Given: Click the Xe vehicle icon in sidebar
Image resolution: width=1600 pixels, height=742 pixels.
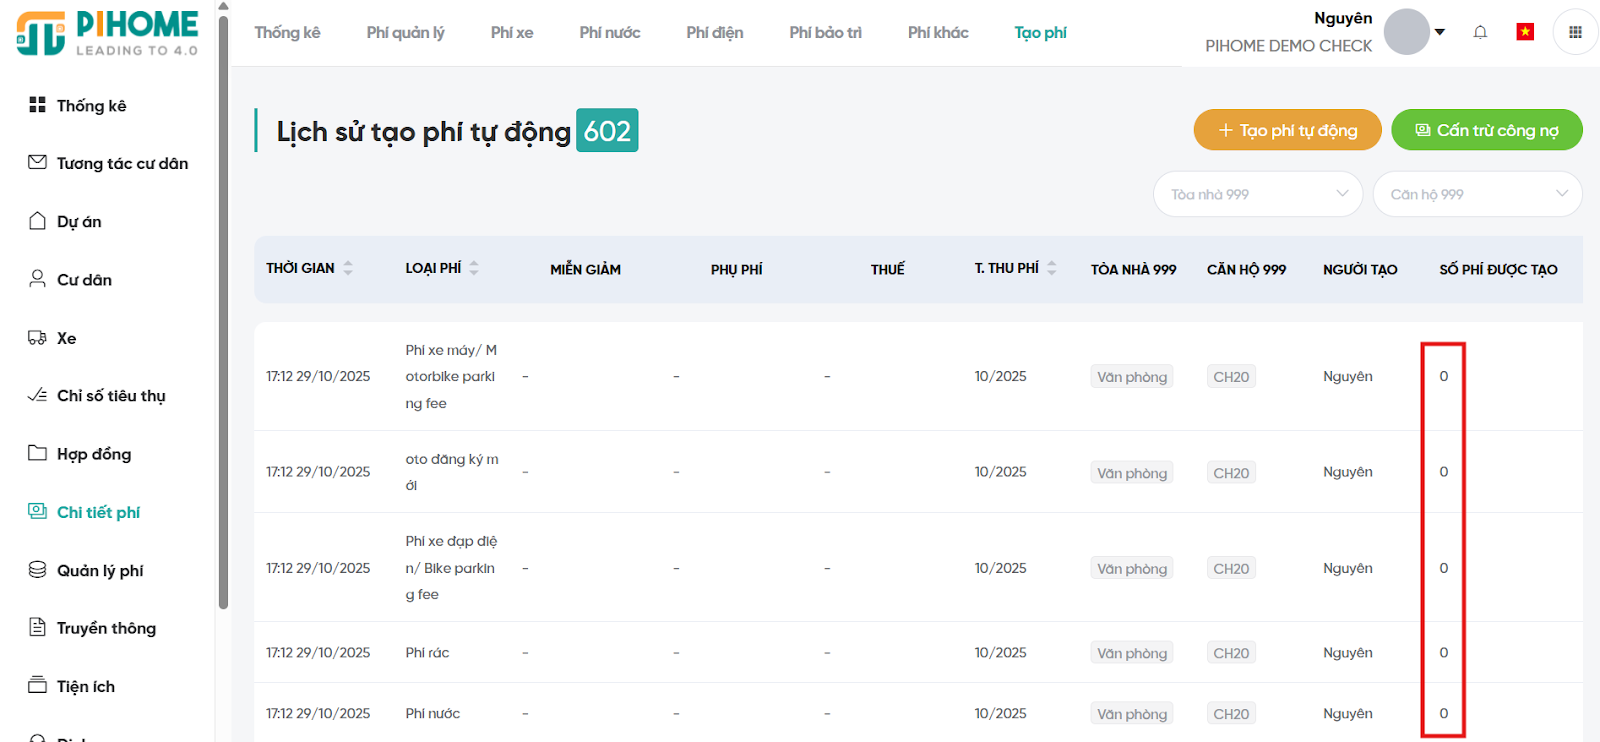Looking at the screenshot, I should point(37,338).
